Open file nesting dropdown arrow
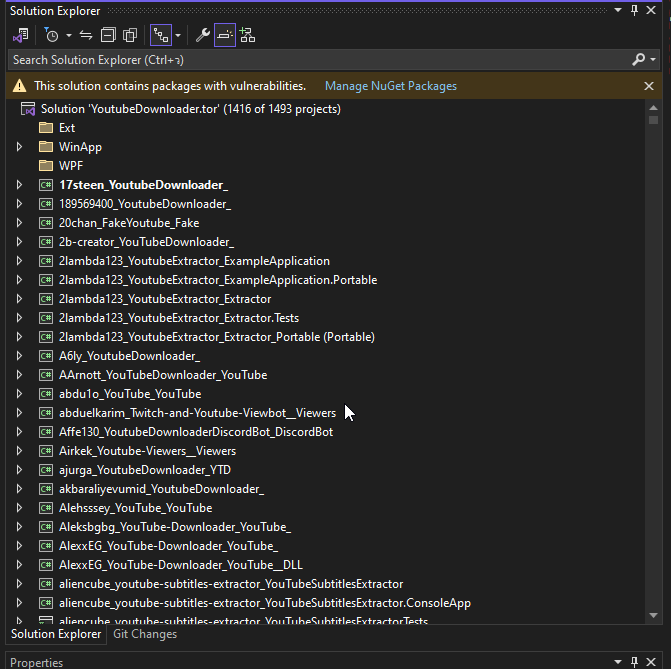 (178, 35)
